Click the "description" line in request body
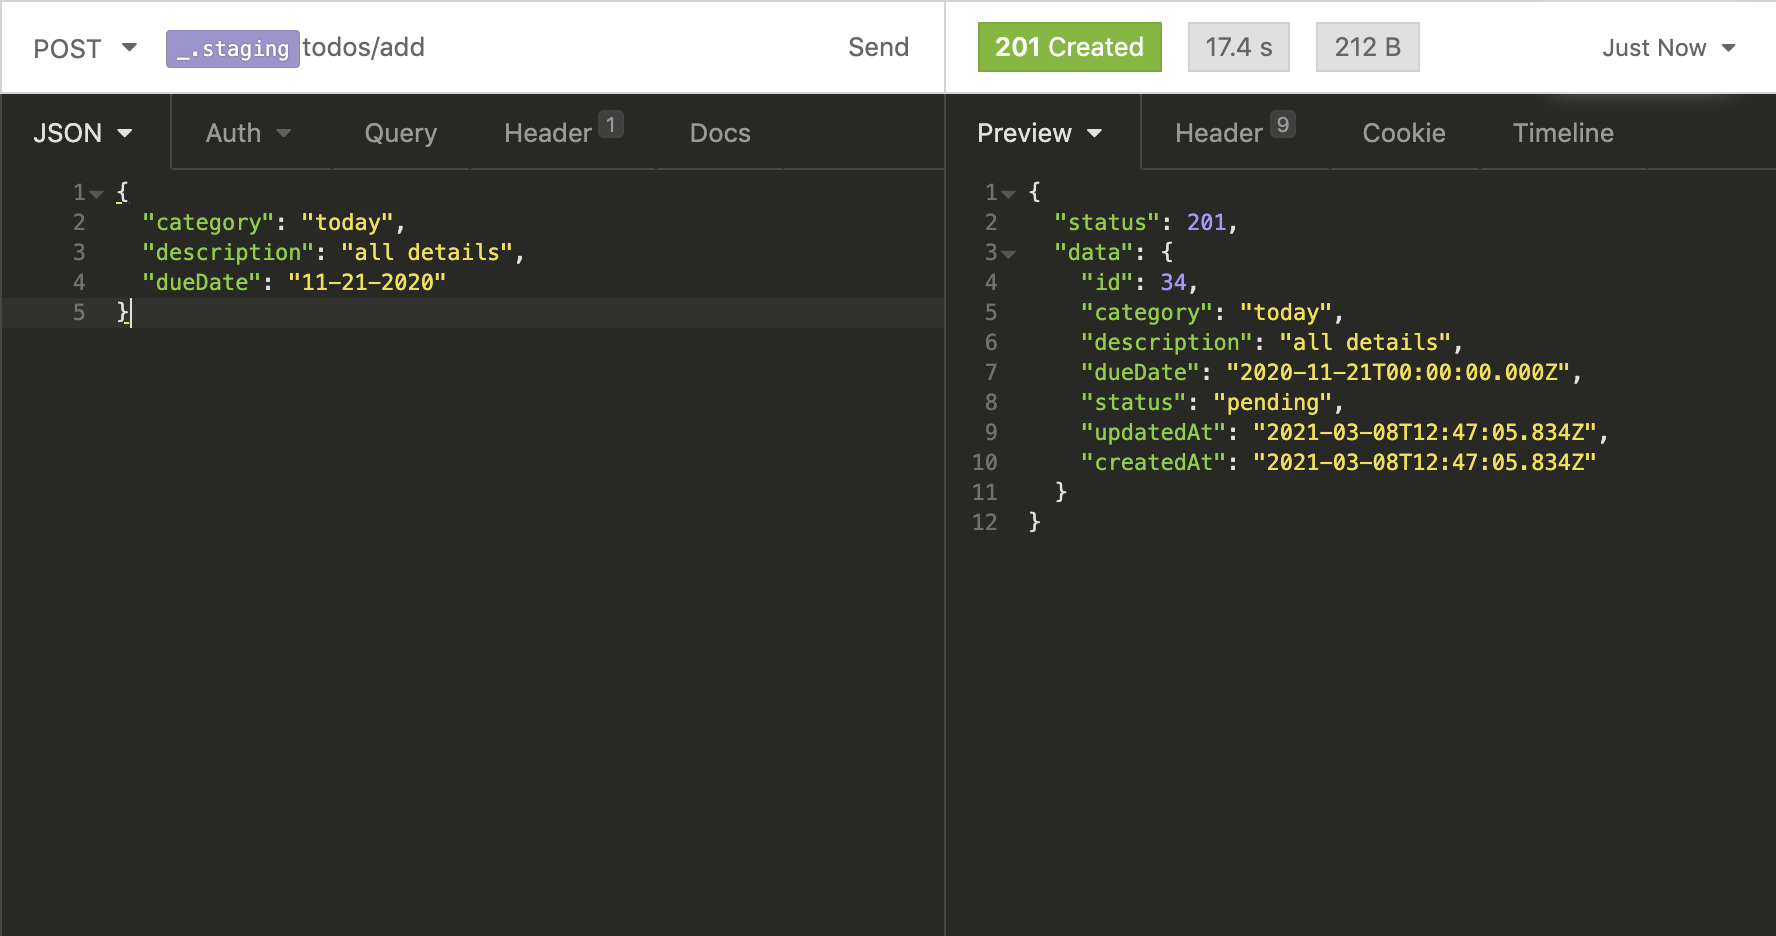 click(333, 252)
